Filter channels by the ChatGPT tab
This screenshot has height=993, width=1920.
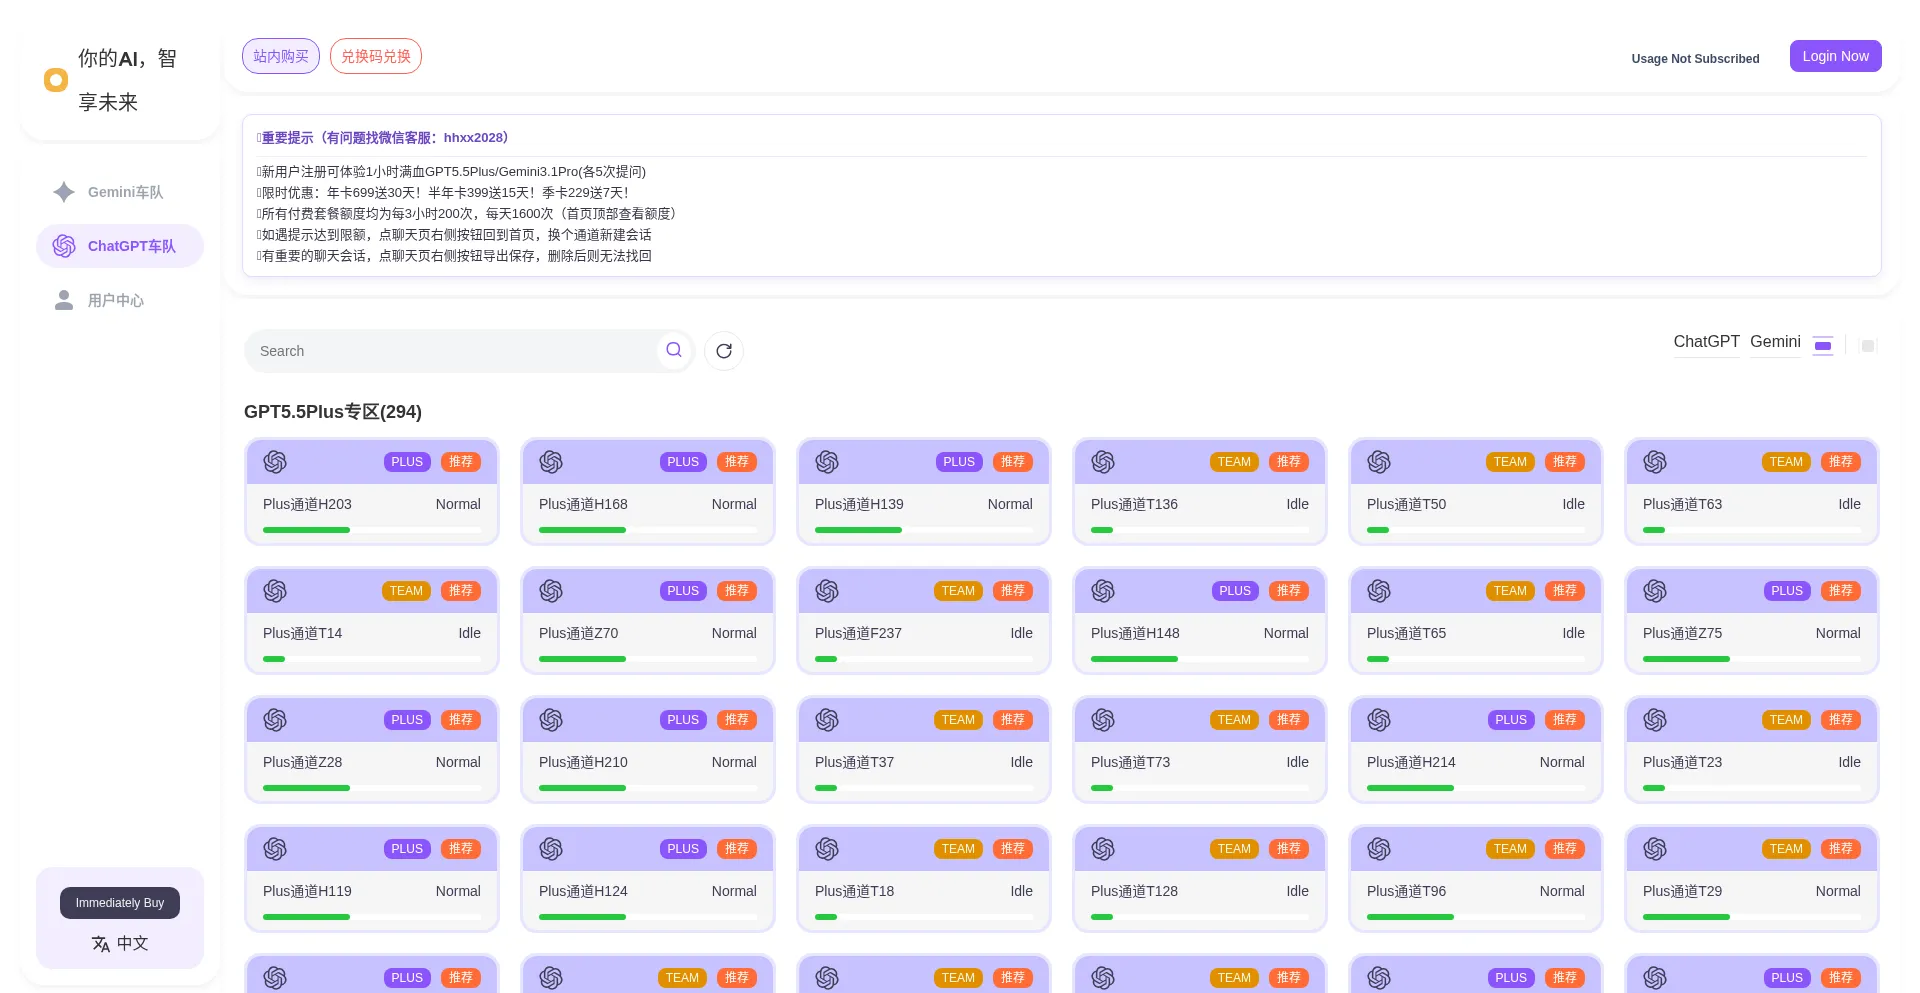(1707, 342)
